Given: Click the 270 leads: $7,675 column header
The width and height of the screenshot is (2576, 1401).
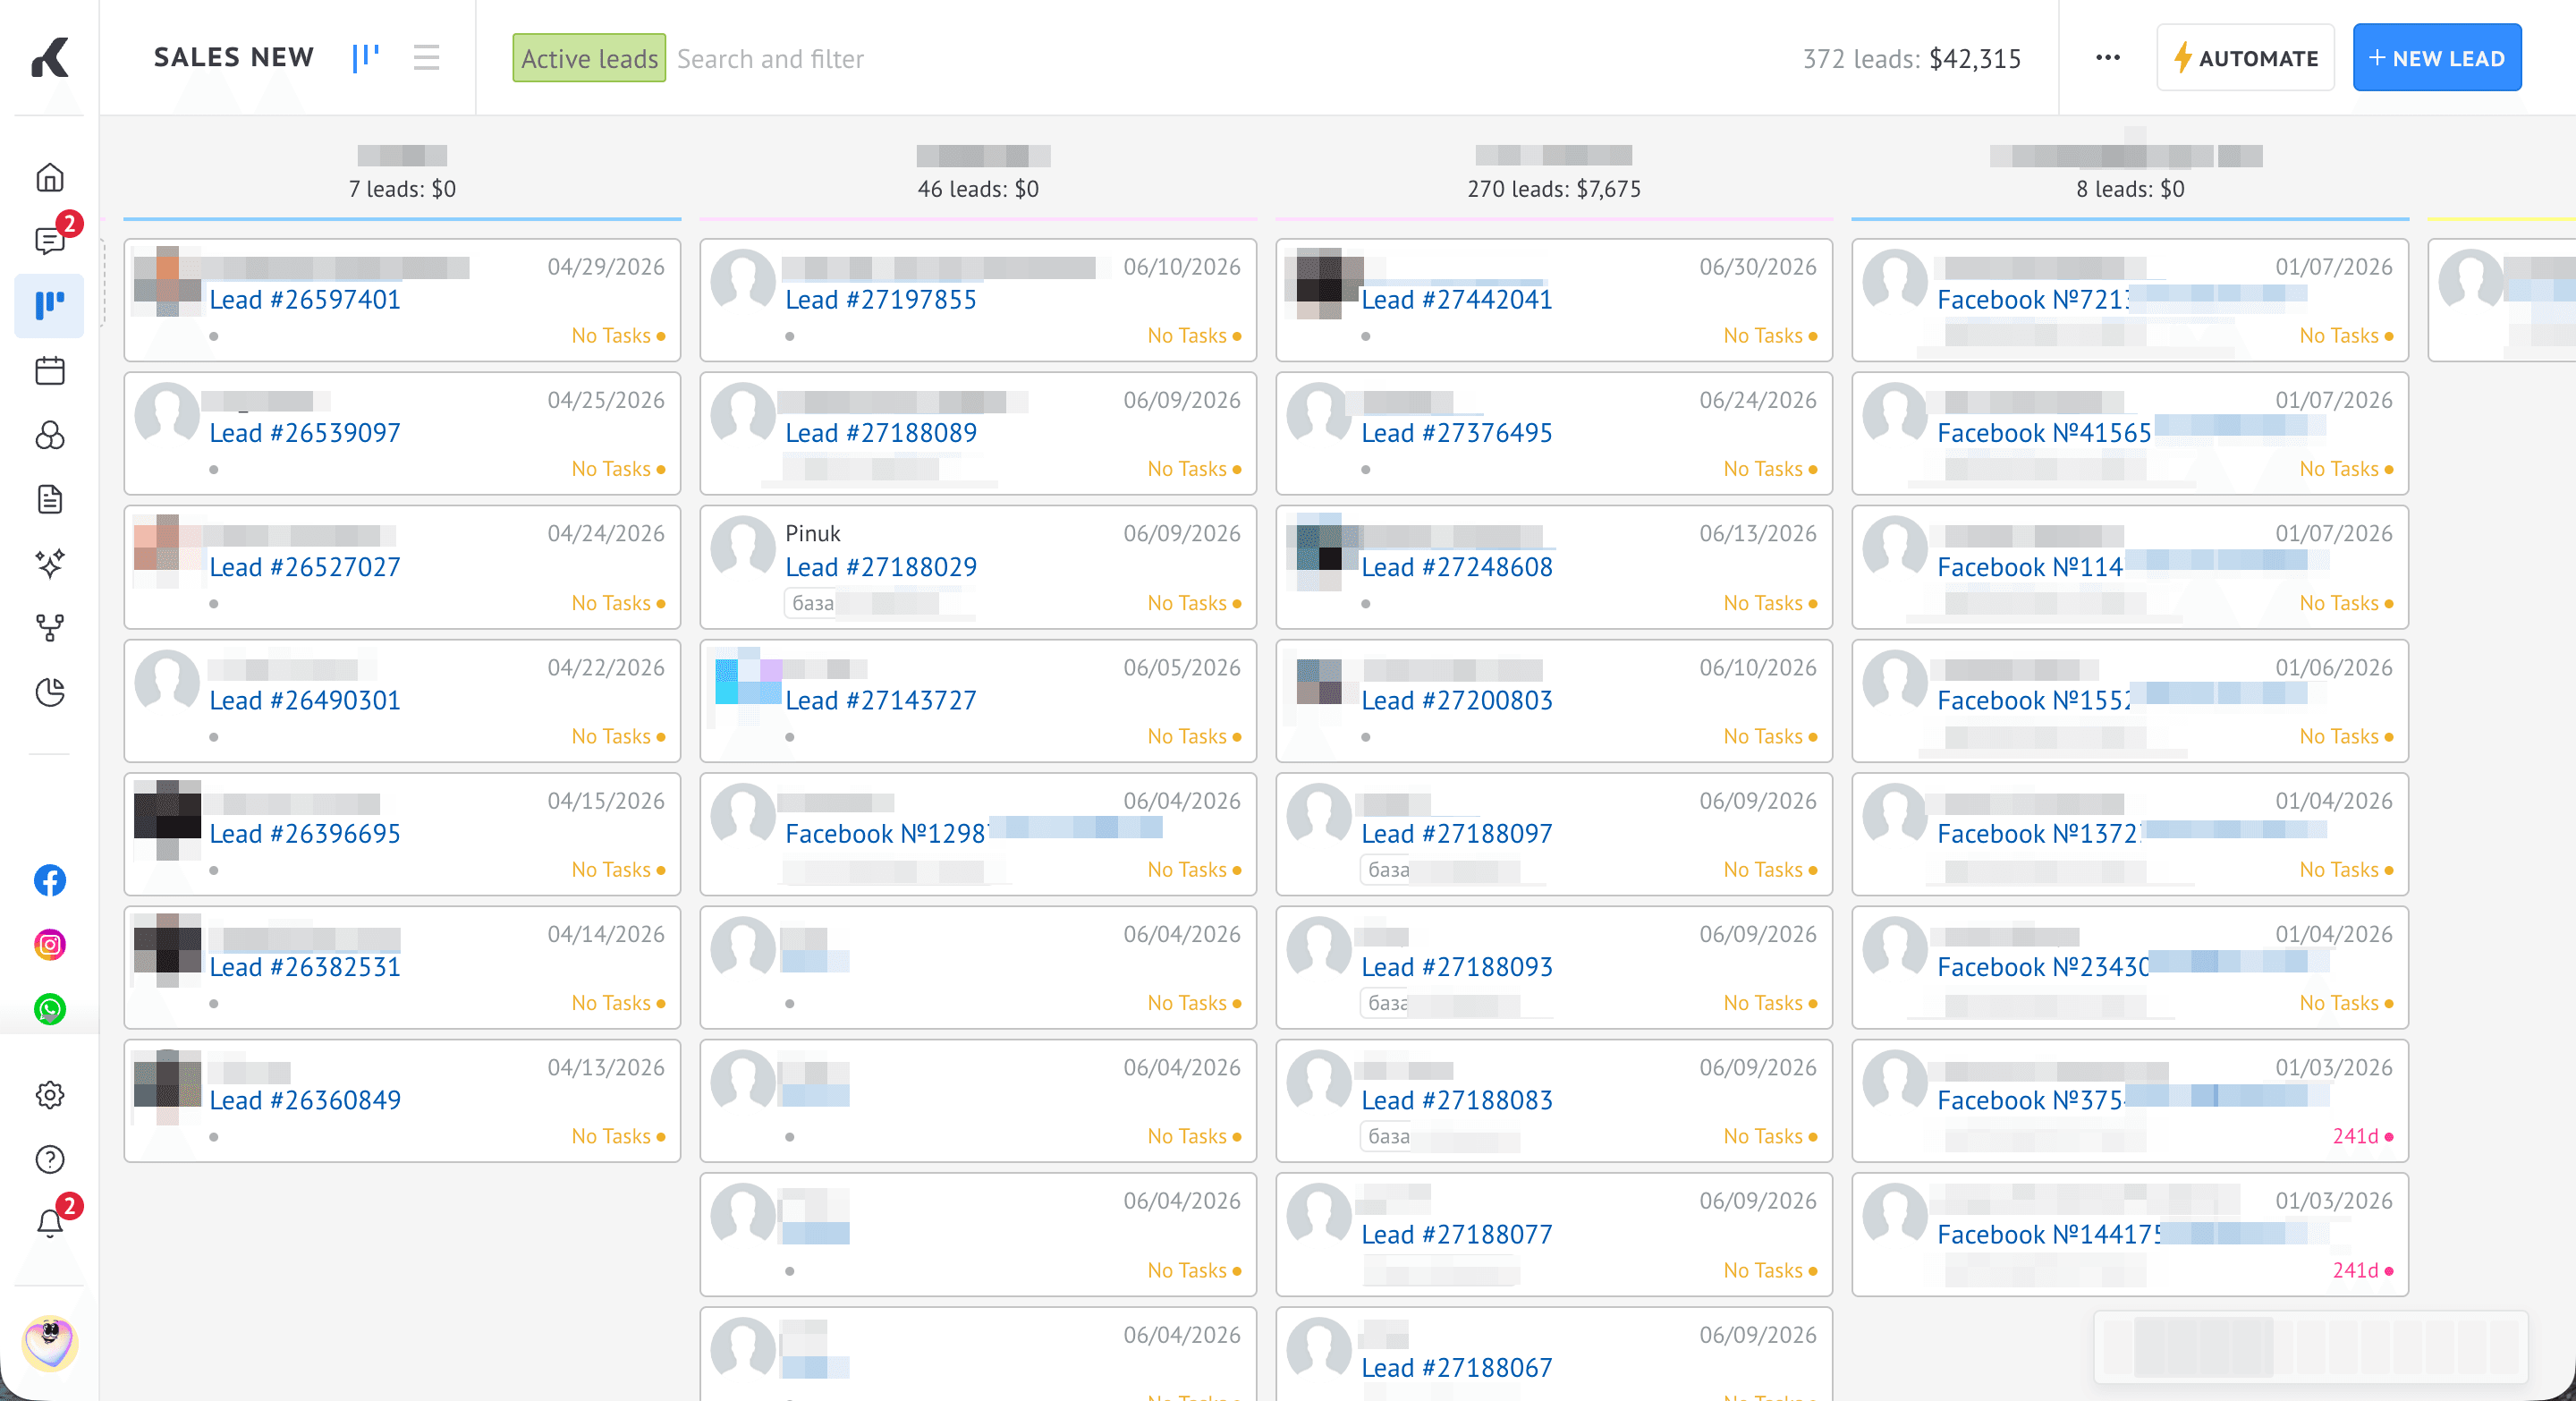Looking at the screenshot, I should (x=1554, y=189).
